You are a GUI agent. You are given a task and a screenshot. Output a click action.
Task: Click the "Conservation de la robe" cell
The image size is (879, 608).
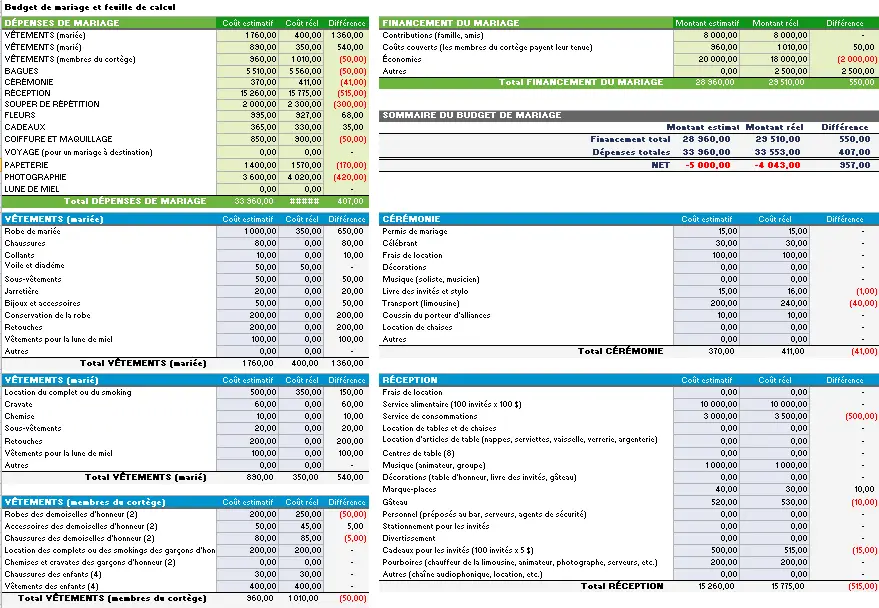point(47,315)
